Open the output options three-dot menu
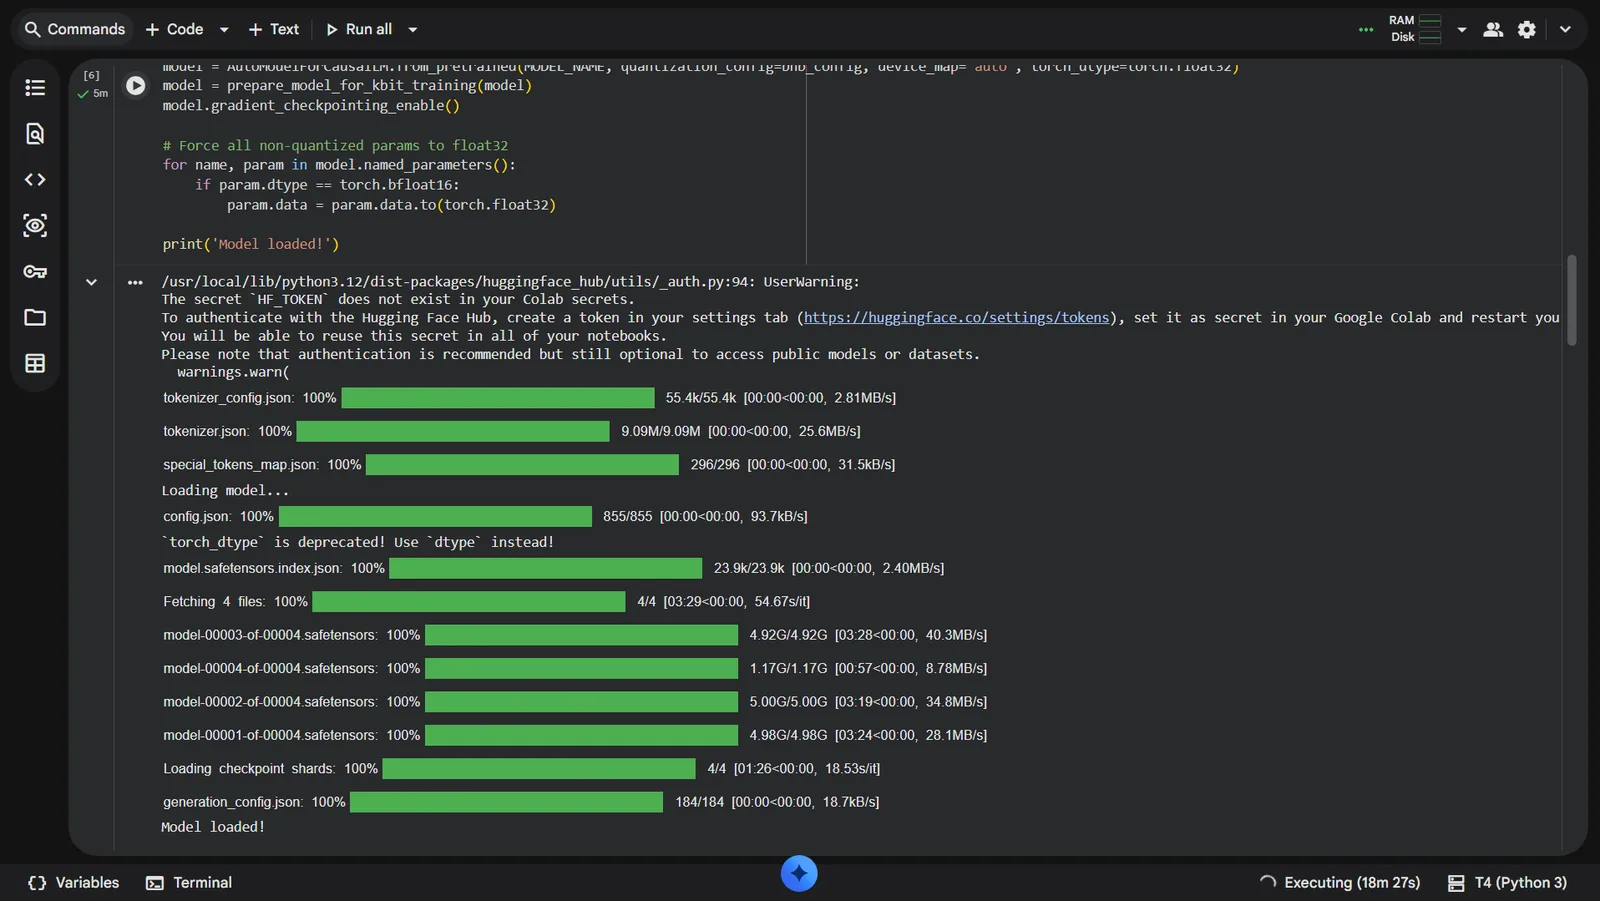The height and width of the screenshot is (901, 1600). tap(135, 283)
